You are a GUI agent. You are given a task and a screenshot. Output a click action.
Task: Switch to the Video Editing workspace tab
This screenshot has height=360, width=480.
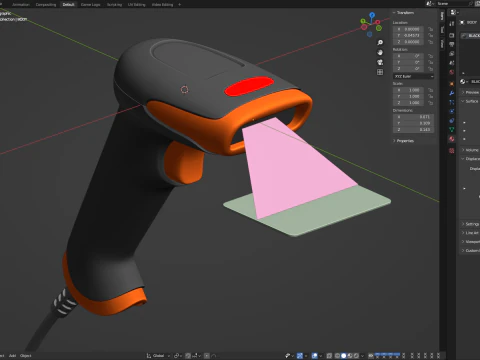point(162,5)
